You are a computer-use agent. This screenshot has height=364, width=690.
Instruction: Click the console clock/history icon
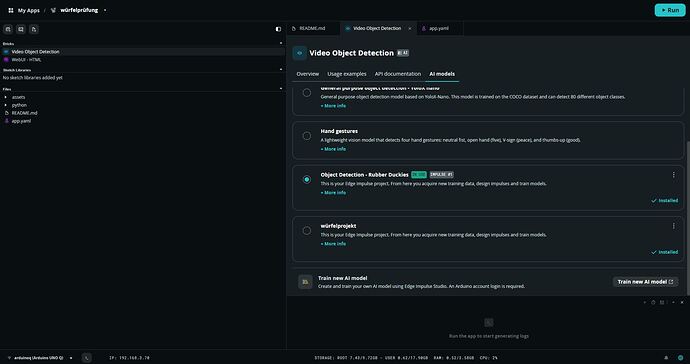point(653,302)
